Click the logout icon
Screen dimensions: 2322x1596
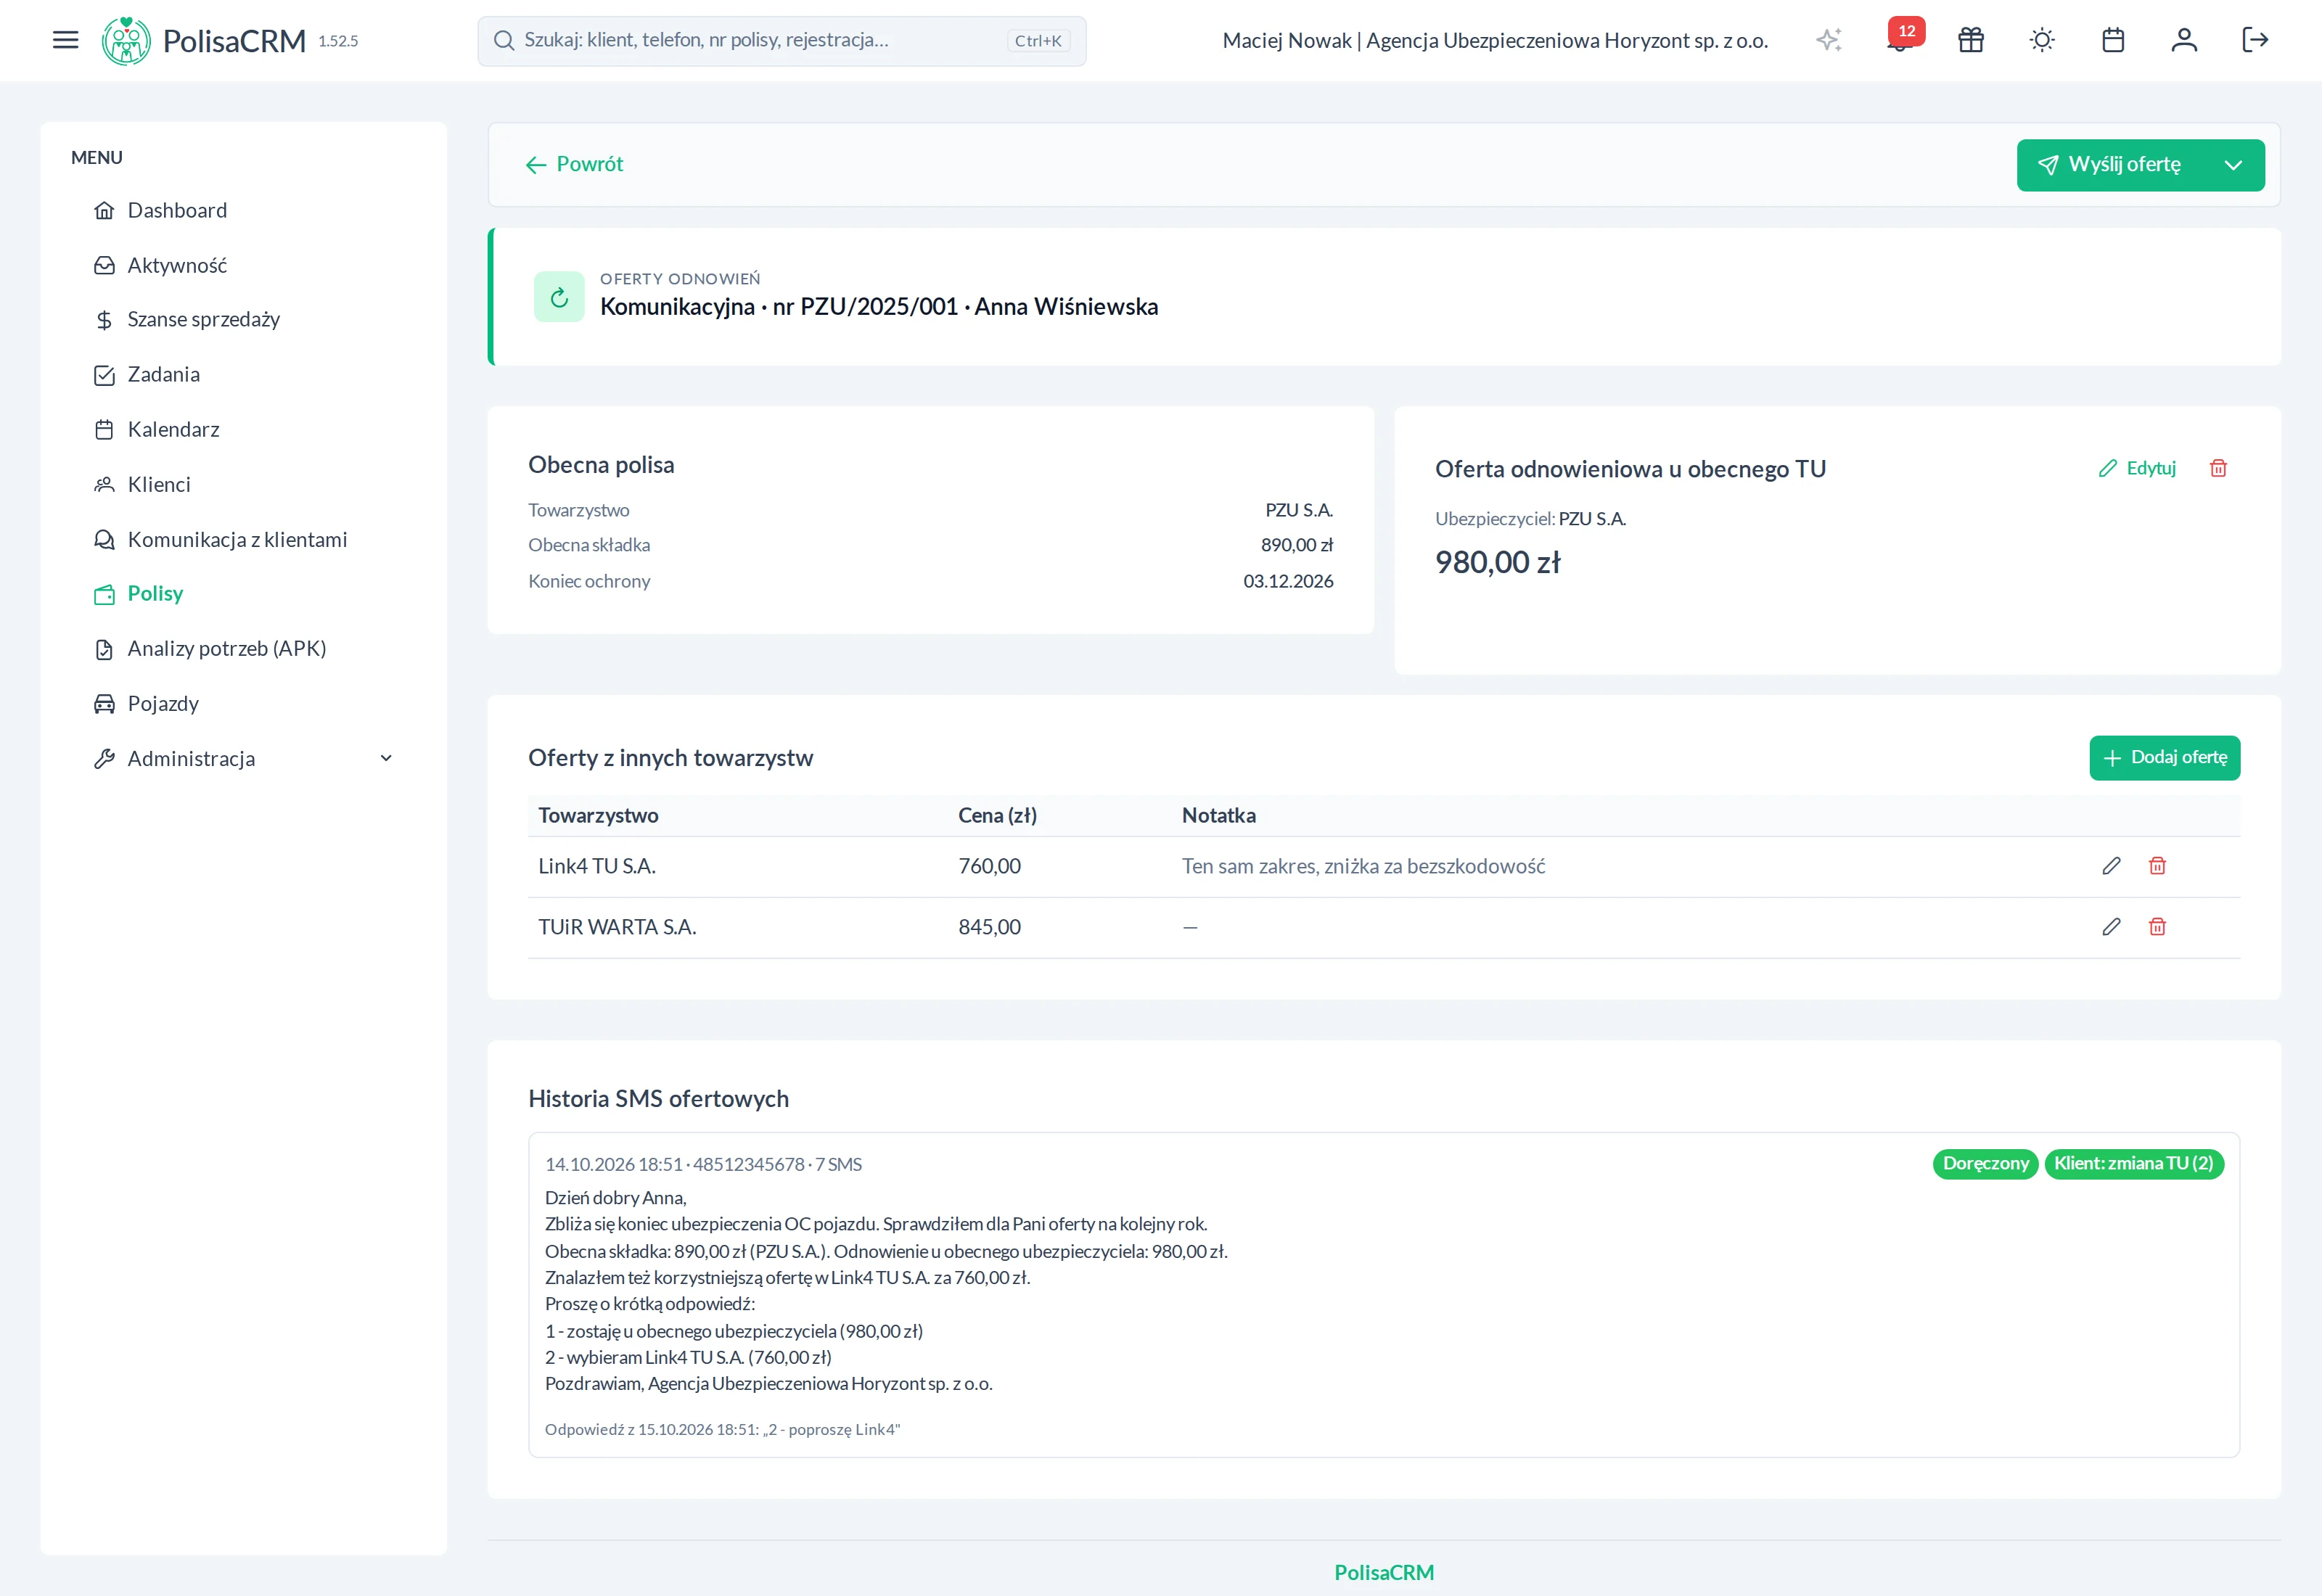pos(2255,40)
